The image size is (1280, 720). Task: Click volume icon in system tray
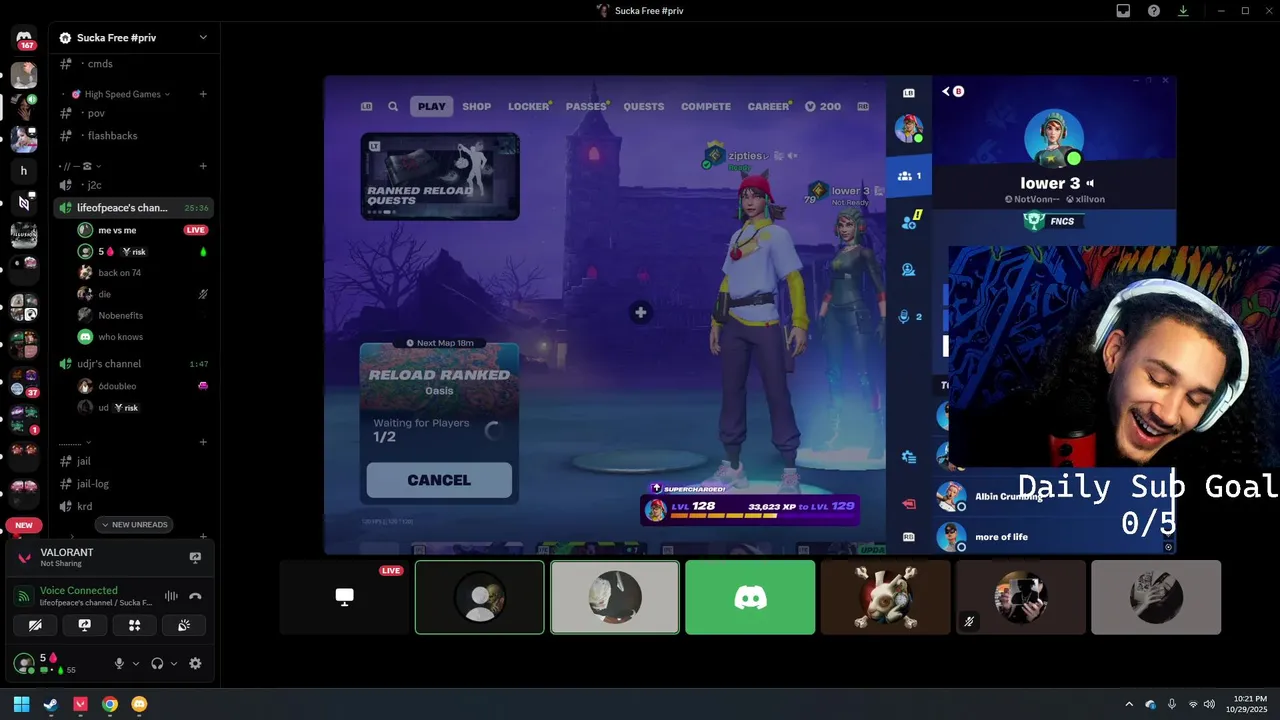click(1209, 704)
